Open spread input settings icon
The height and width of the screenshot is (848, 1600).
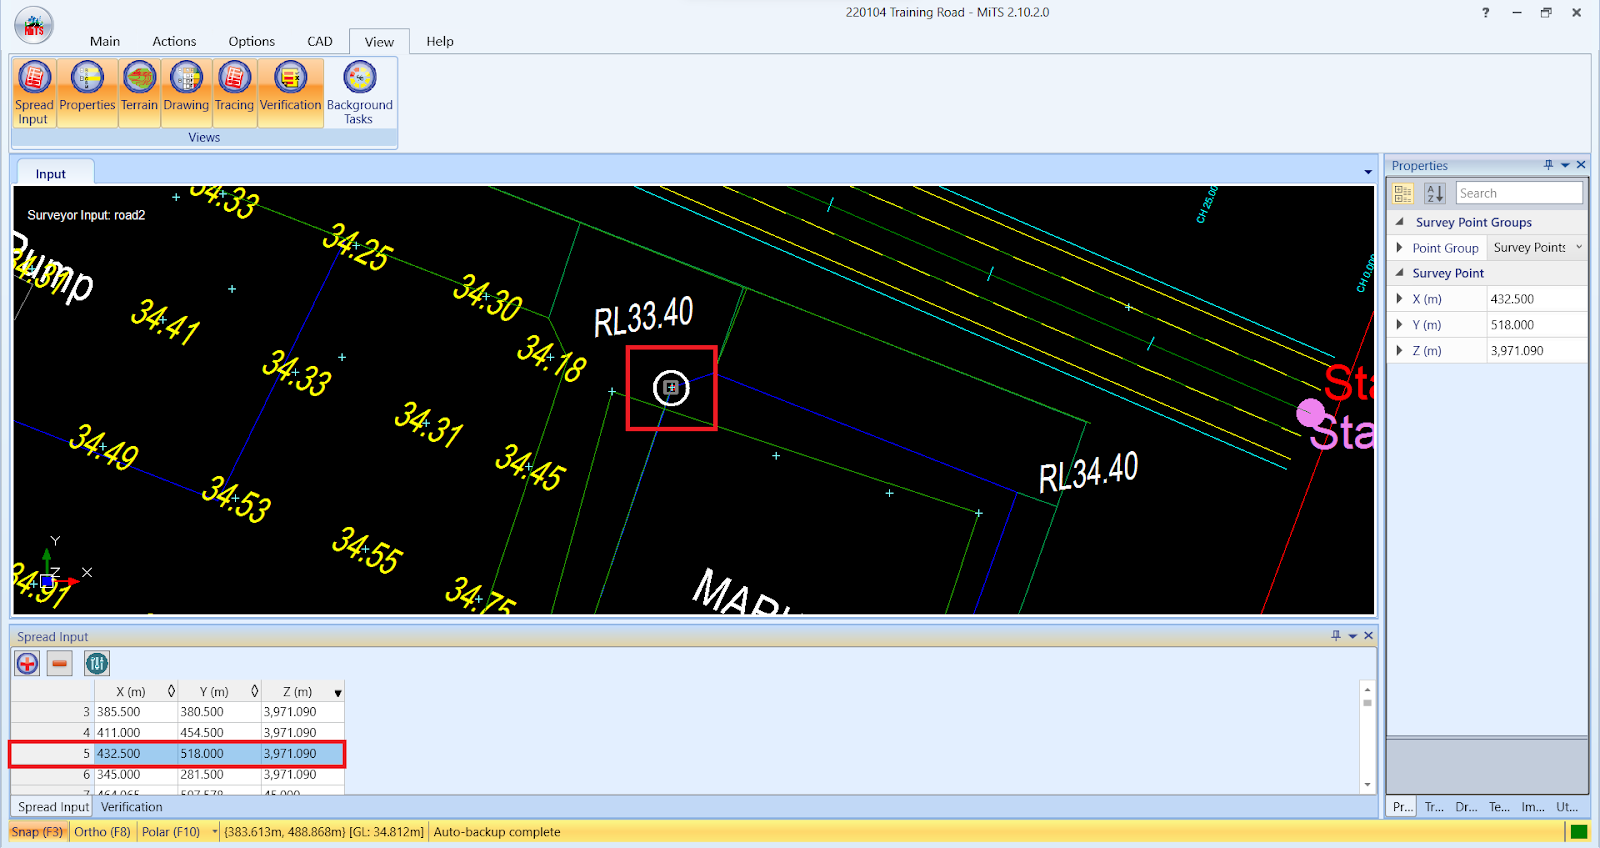tap(97, 663)
